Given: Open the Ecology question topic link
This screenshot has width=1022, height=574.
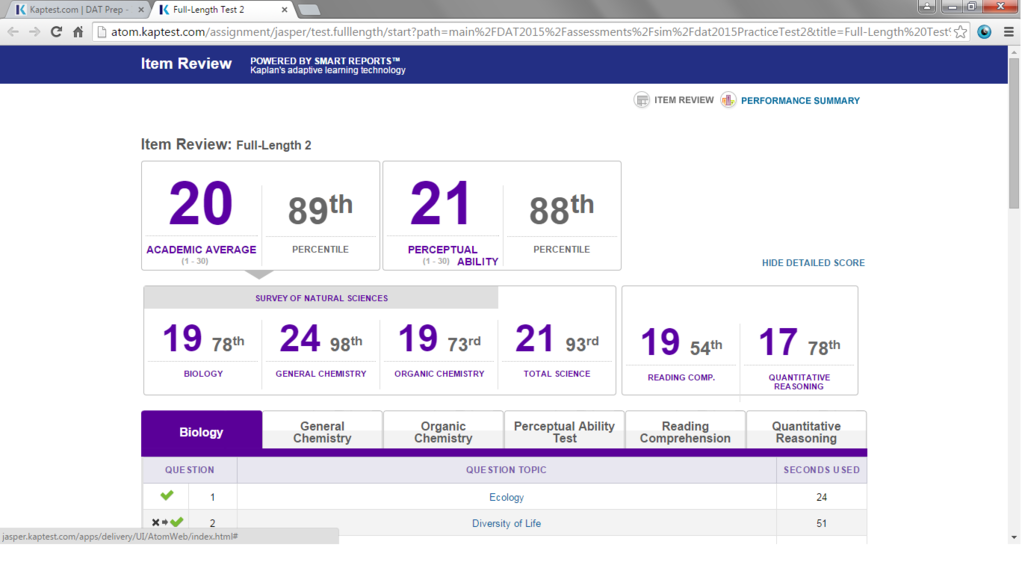Looking at the screenshot, I should point(506,497).
